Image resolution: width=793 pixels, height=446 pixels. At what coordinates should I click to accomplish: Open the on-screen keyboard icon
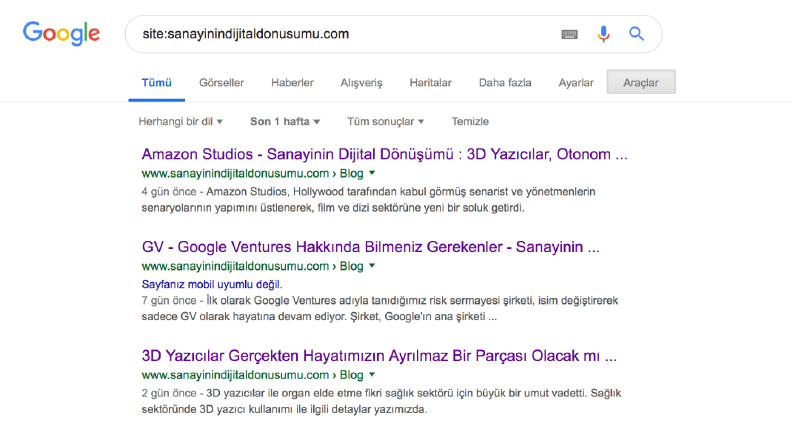[x=569, y=34]
